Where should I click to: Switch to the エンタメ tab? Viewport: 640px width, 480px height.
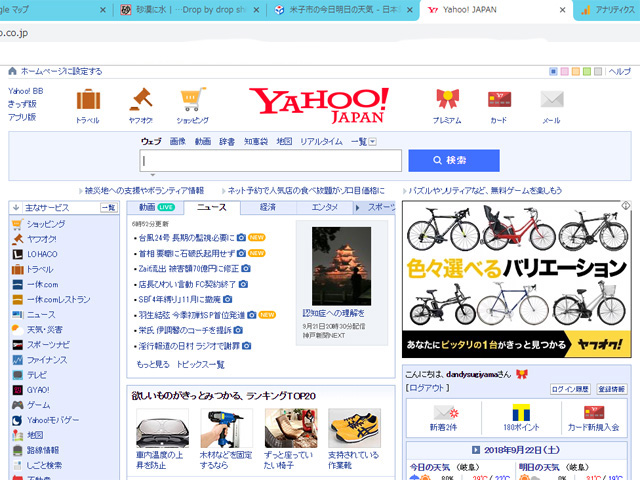(324, 207)
